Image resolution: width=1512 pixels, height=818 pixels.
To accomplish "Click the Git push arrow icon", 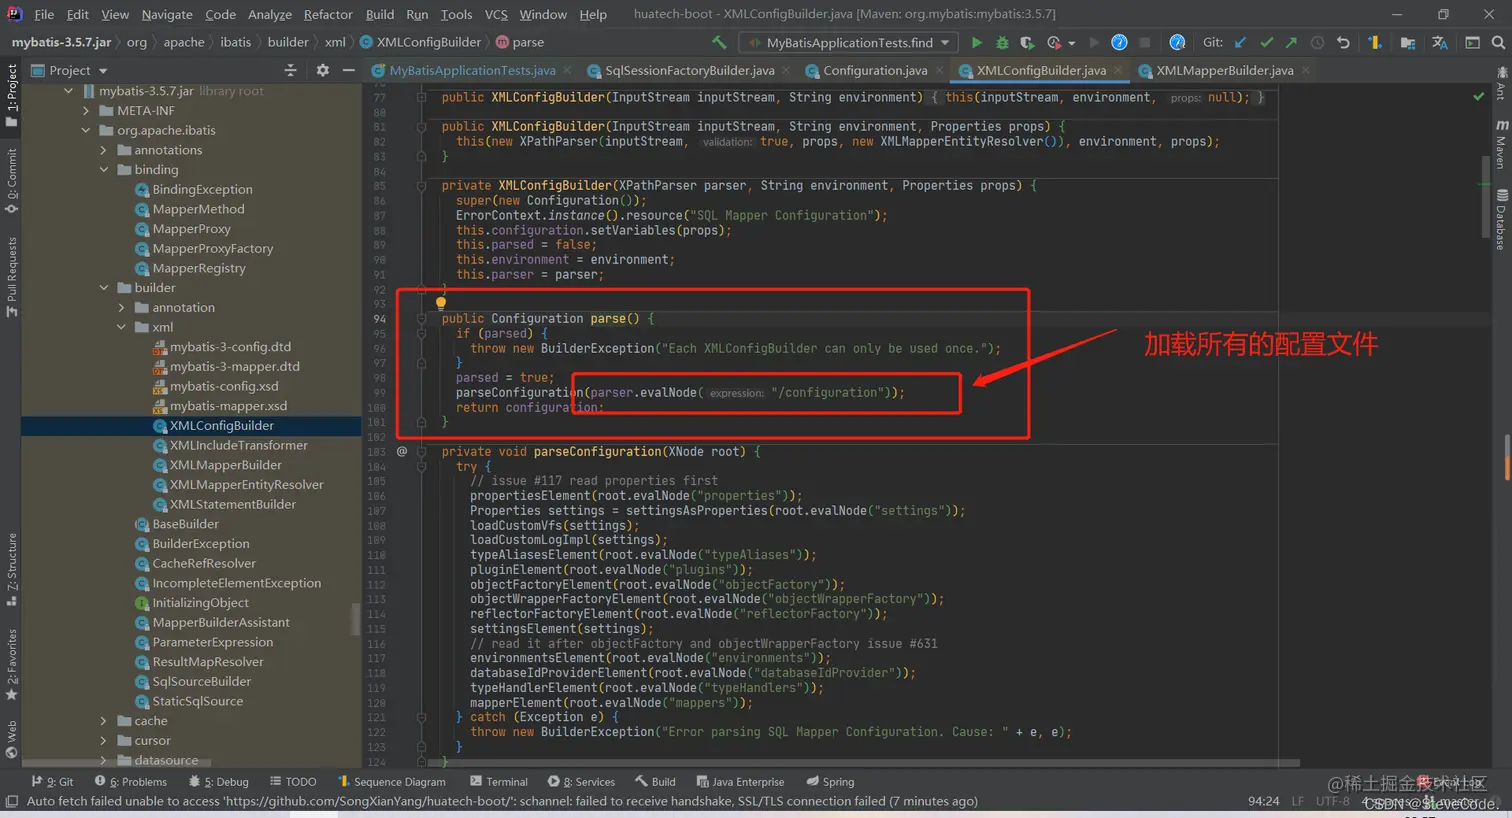I will click(x=1291, y=42).
